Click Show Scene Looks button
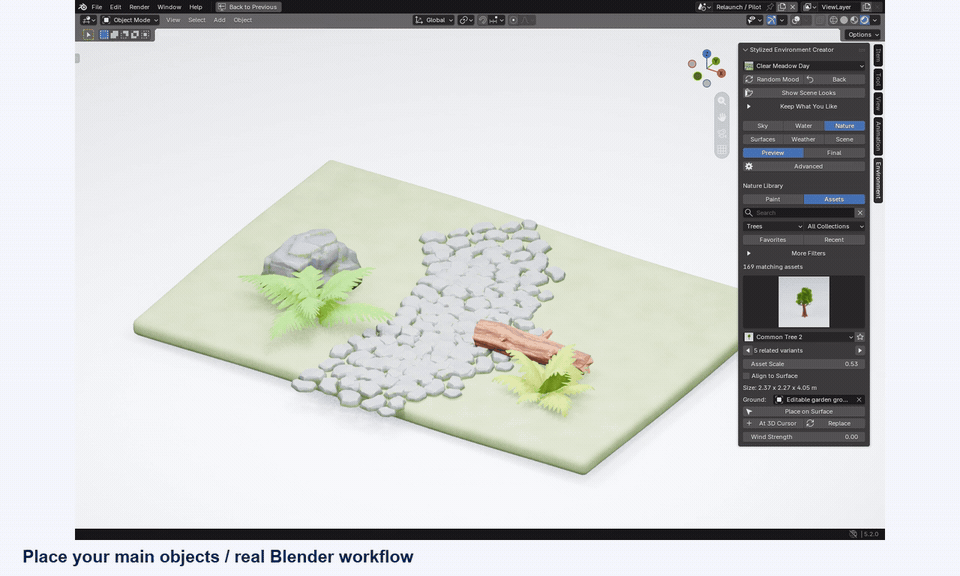This screenshot has height=576, width=960. [804, 93]
